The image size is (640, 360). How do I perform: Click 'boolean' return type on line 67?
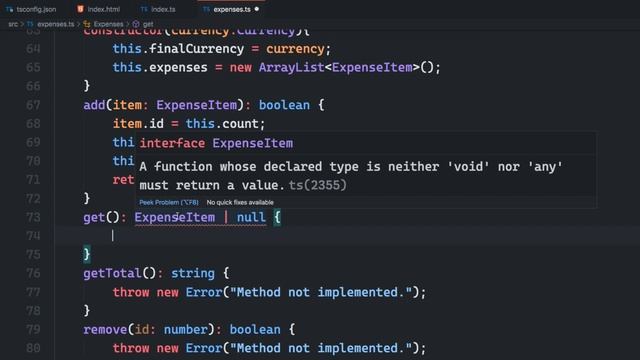pyautogui.click(x=284, y=105)
